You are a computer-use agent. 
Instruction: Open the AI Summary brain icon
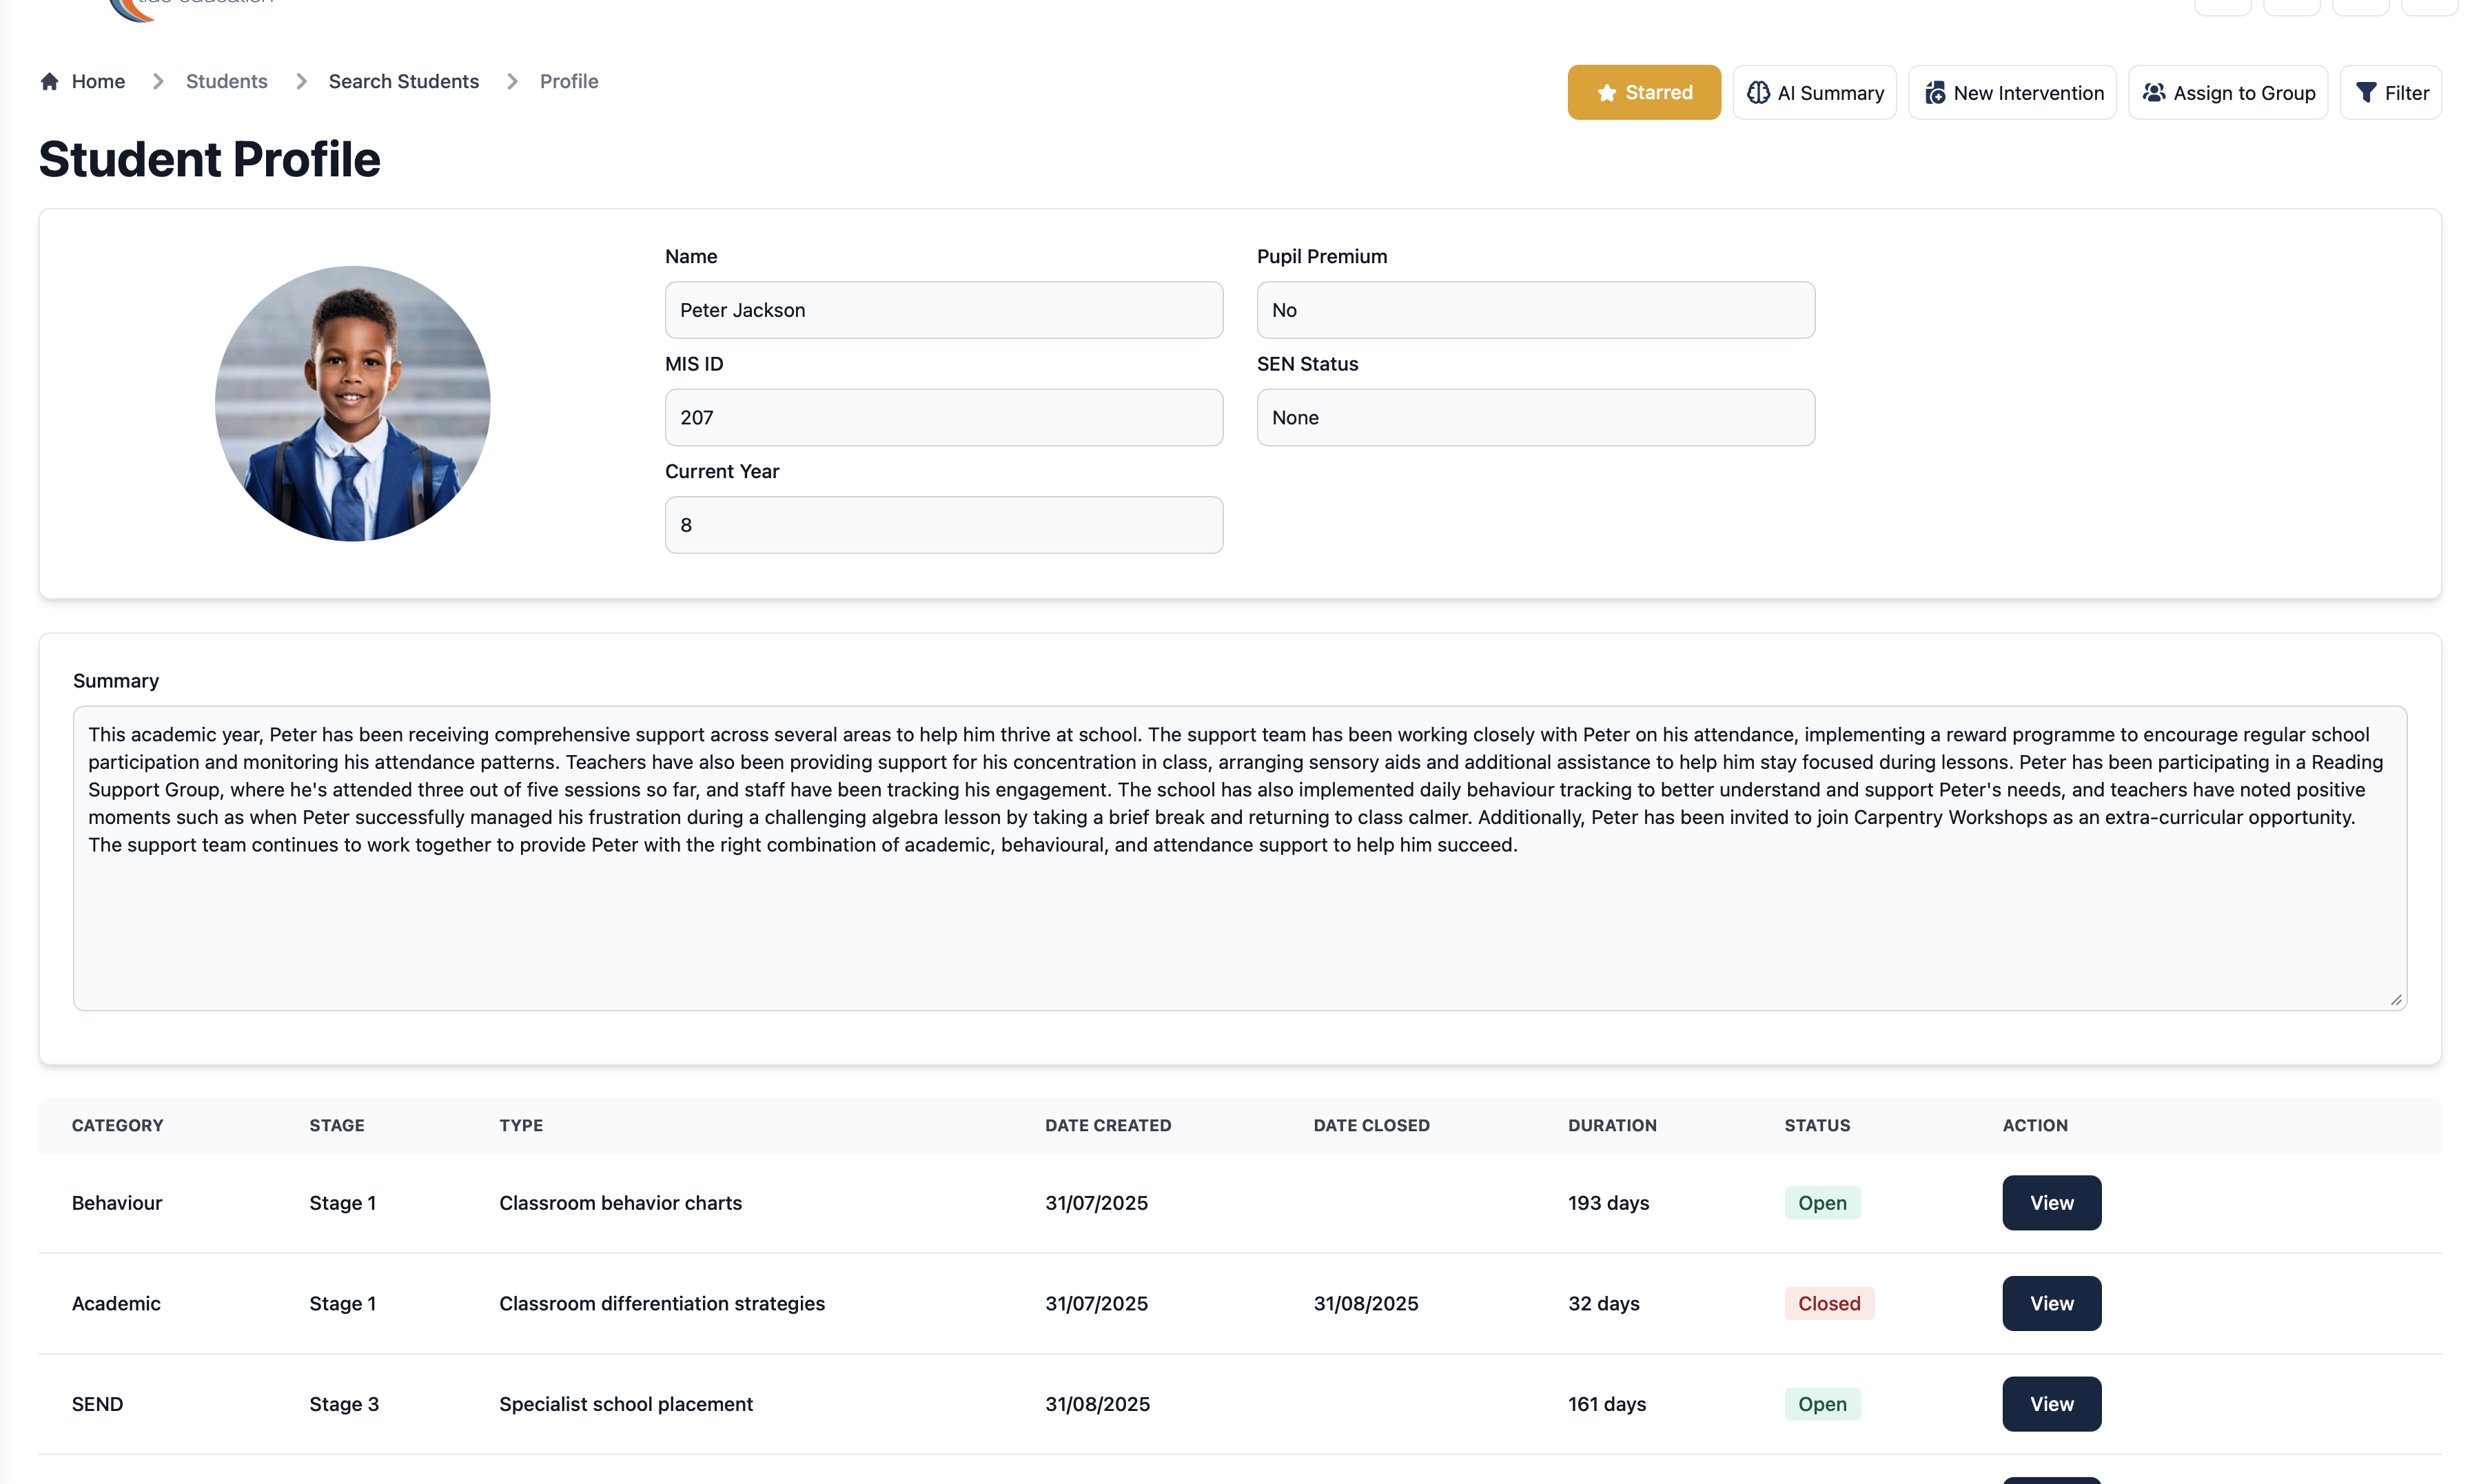coord(1757,93)
